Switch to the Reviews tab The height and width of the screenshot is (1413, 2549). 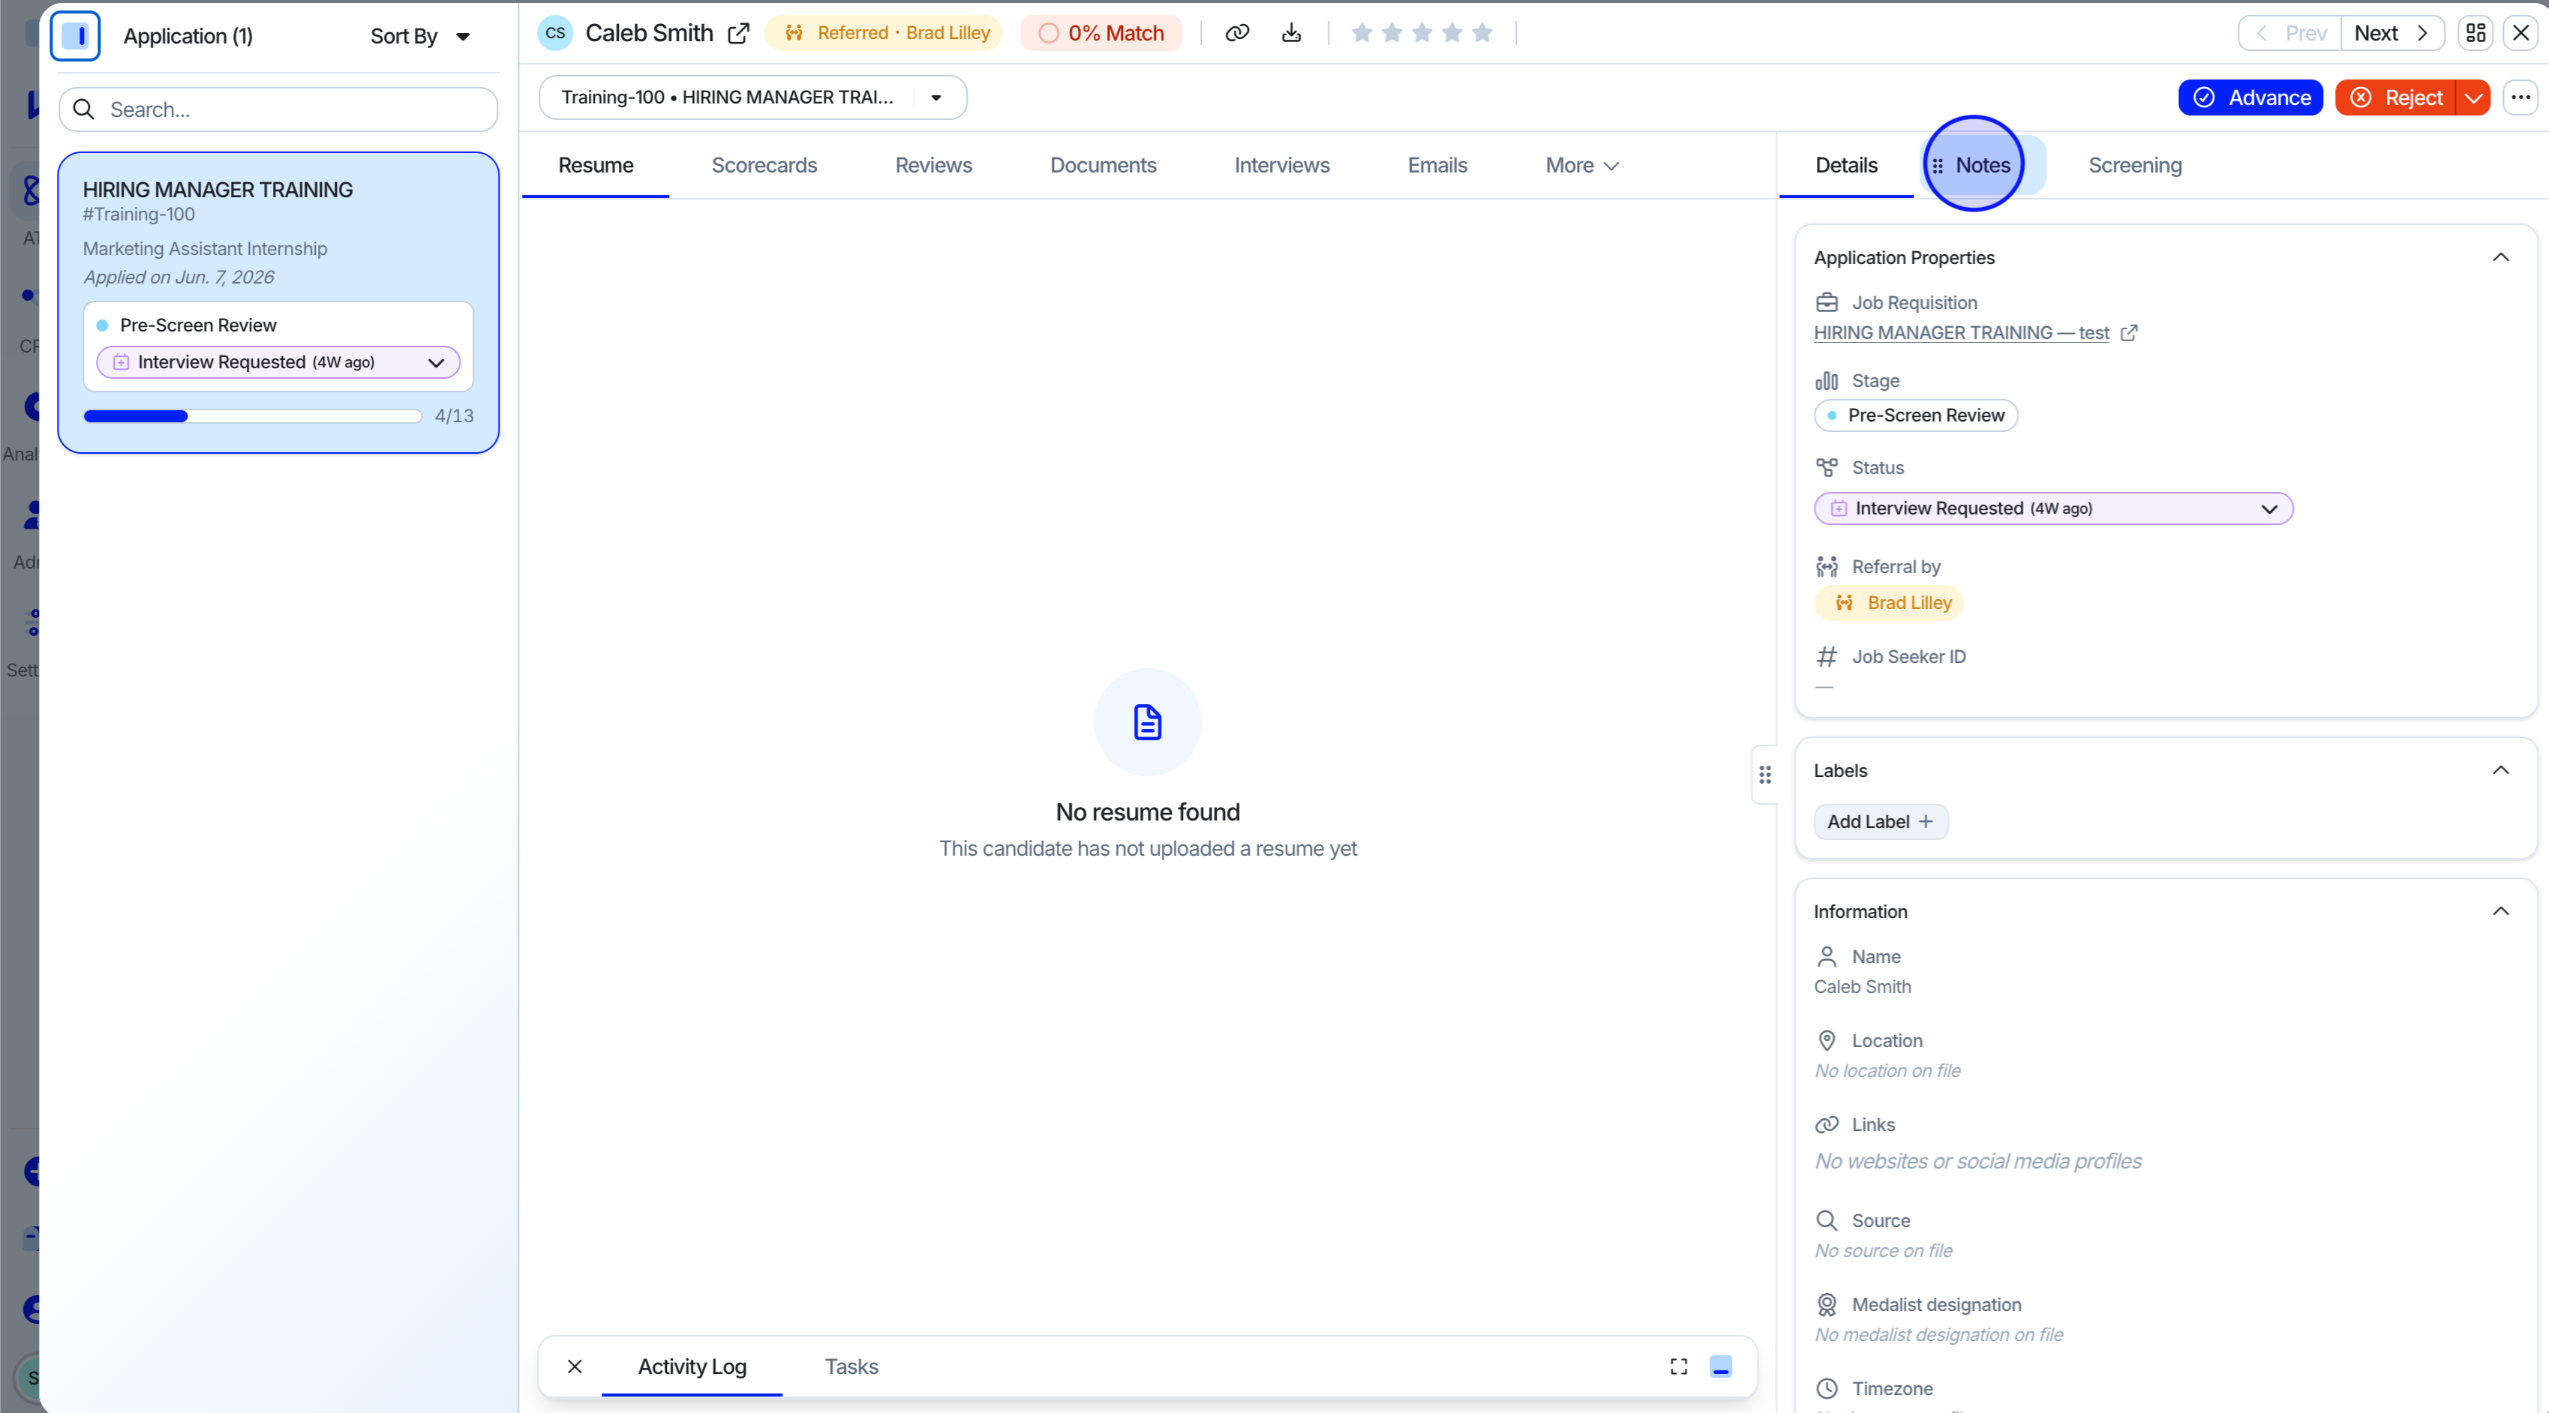coord(933,165)
